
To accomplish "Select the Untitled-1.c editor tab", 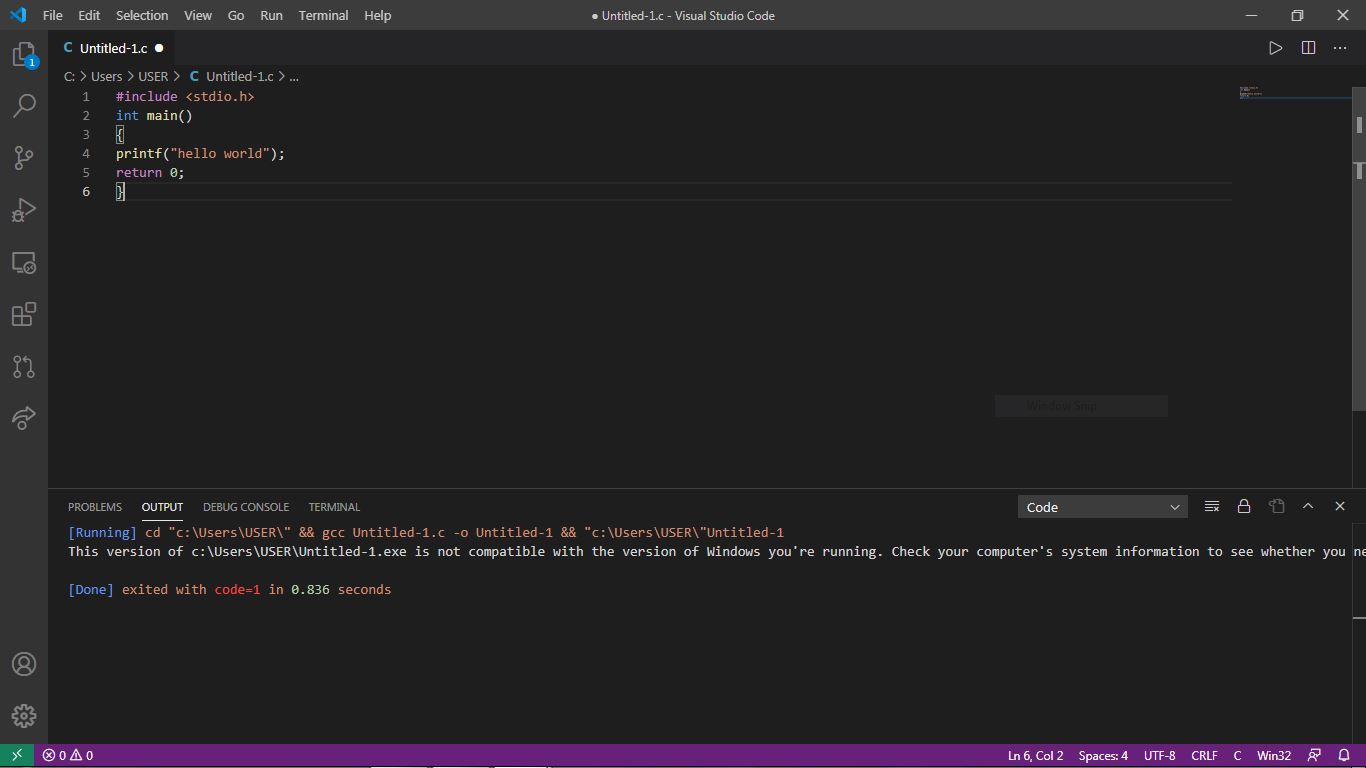I will (112, 48).
